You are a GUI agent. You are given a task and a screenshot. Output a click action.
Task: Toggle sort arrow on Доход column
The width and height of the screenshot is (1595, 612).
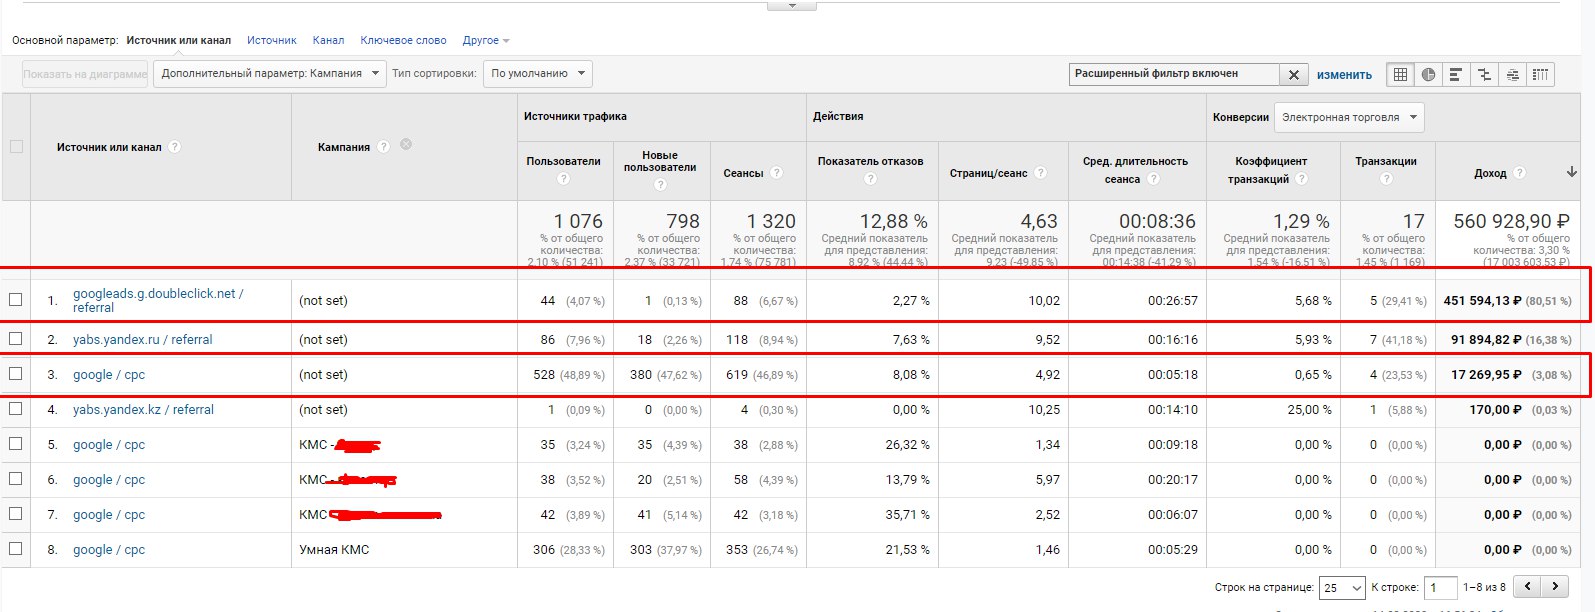tap(1572, 173)
